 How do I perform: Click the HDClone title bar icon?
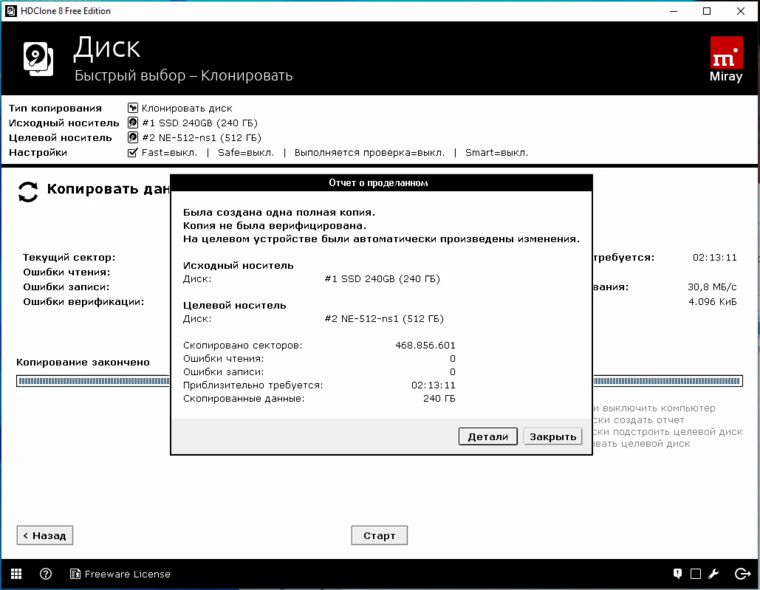(x=11, y=11)
